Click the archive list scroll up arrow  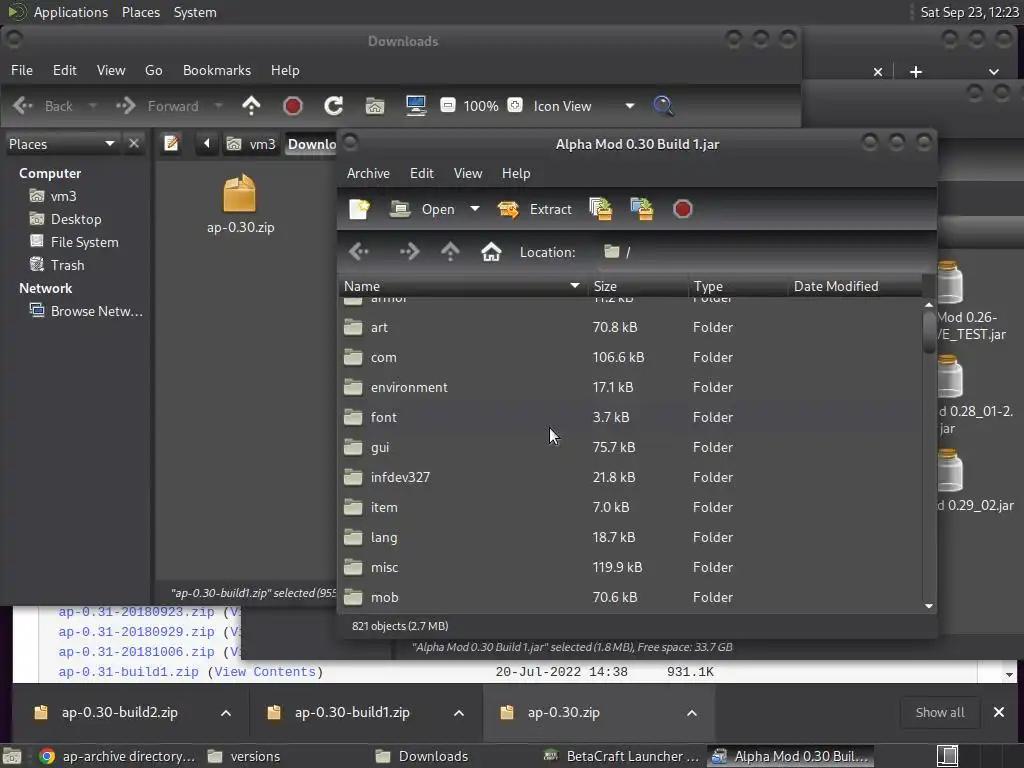929,305
